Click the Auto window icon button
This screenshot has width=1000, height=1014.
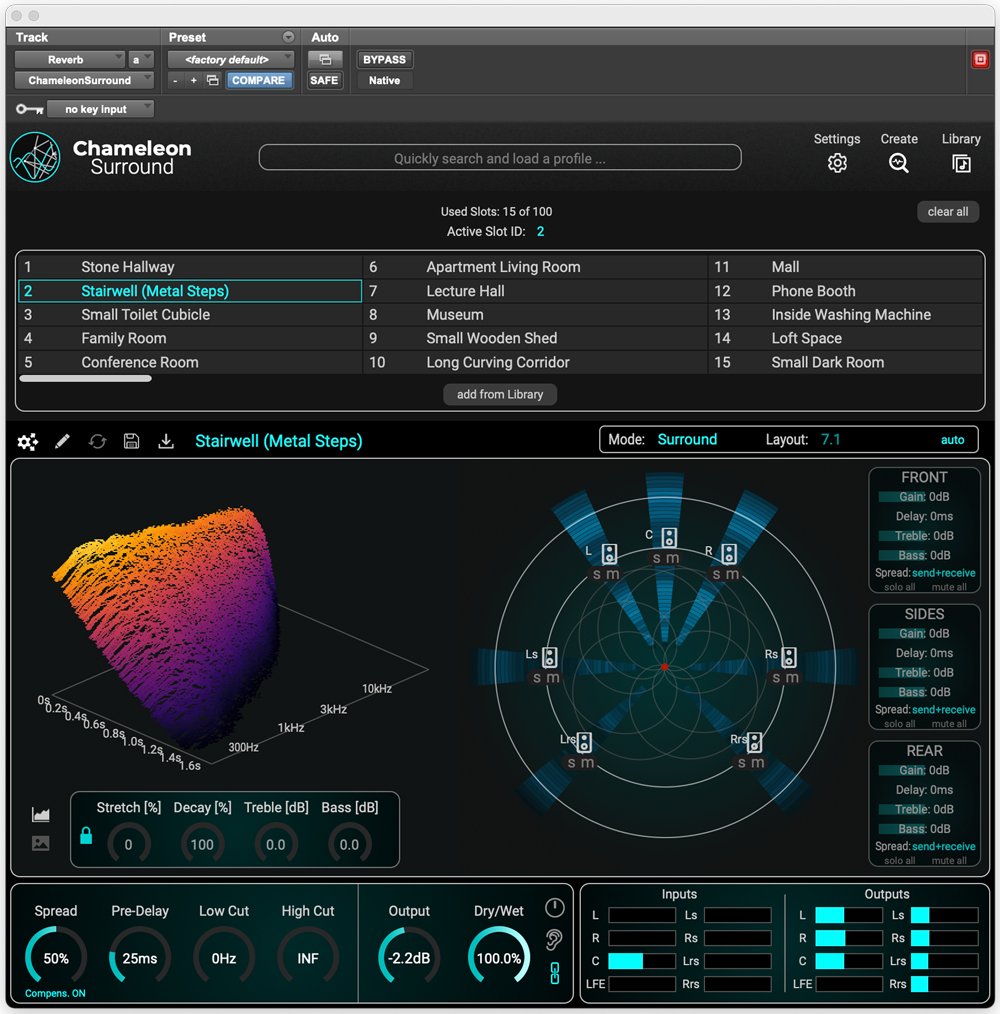325,59
